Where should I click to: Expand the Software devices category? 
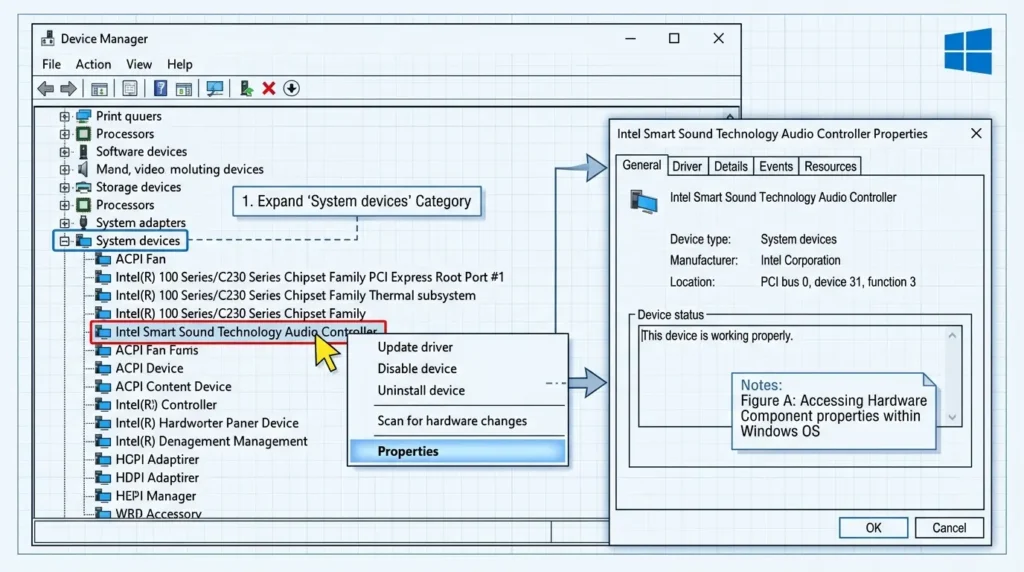pos(64,151)
